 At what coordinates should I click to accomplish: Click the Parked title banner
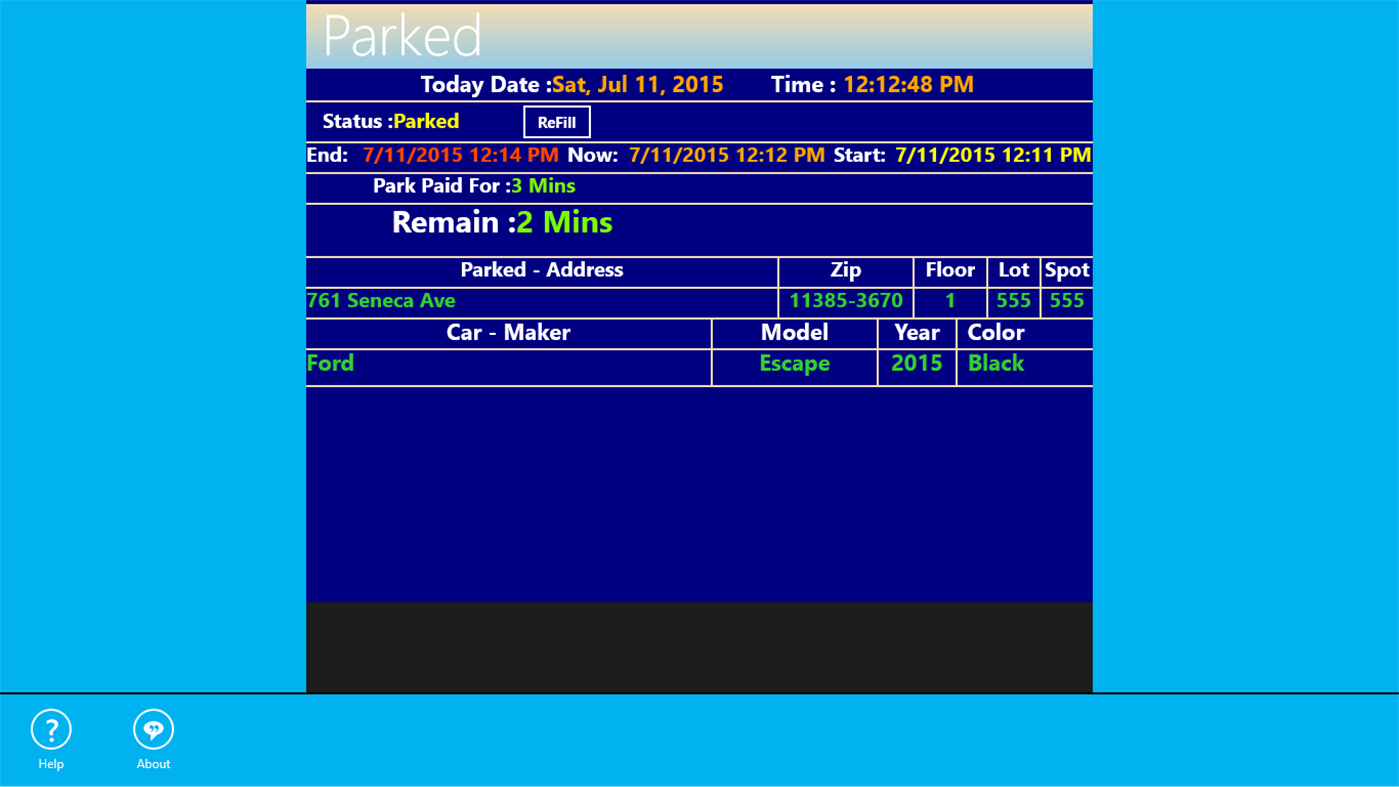coord(400,34)
